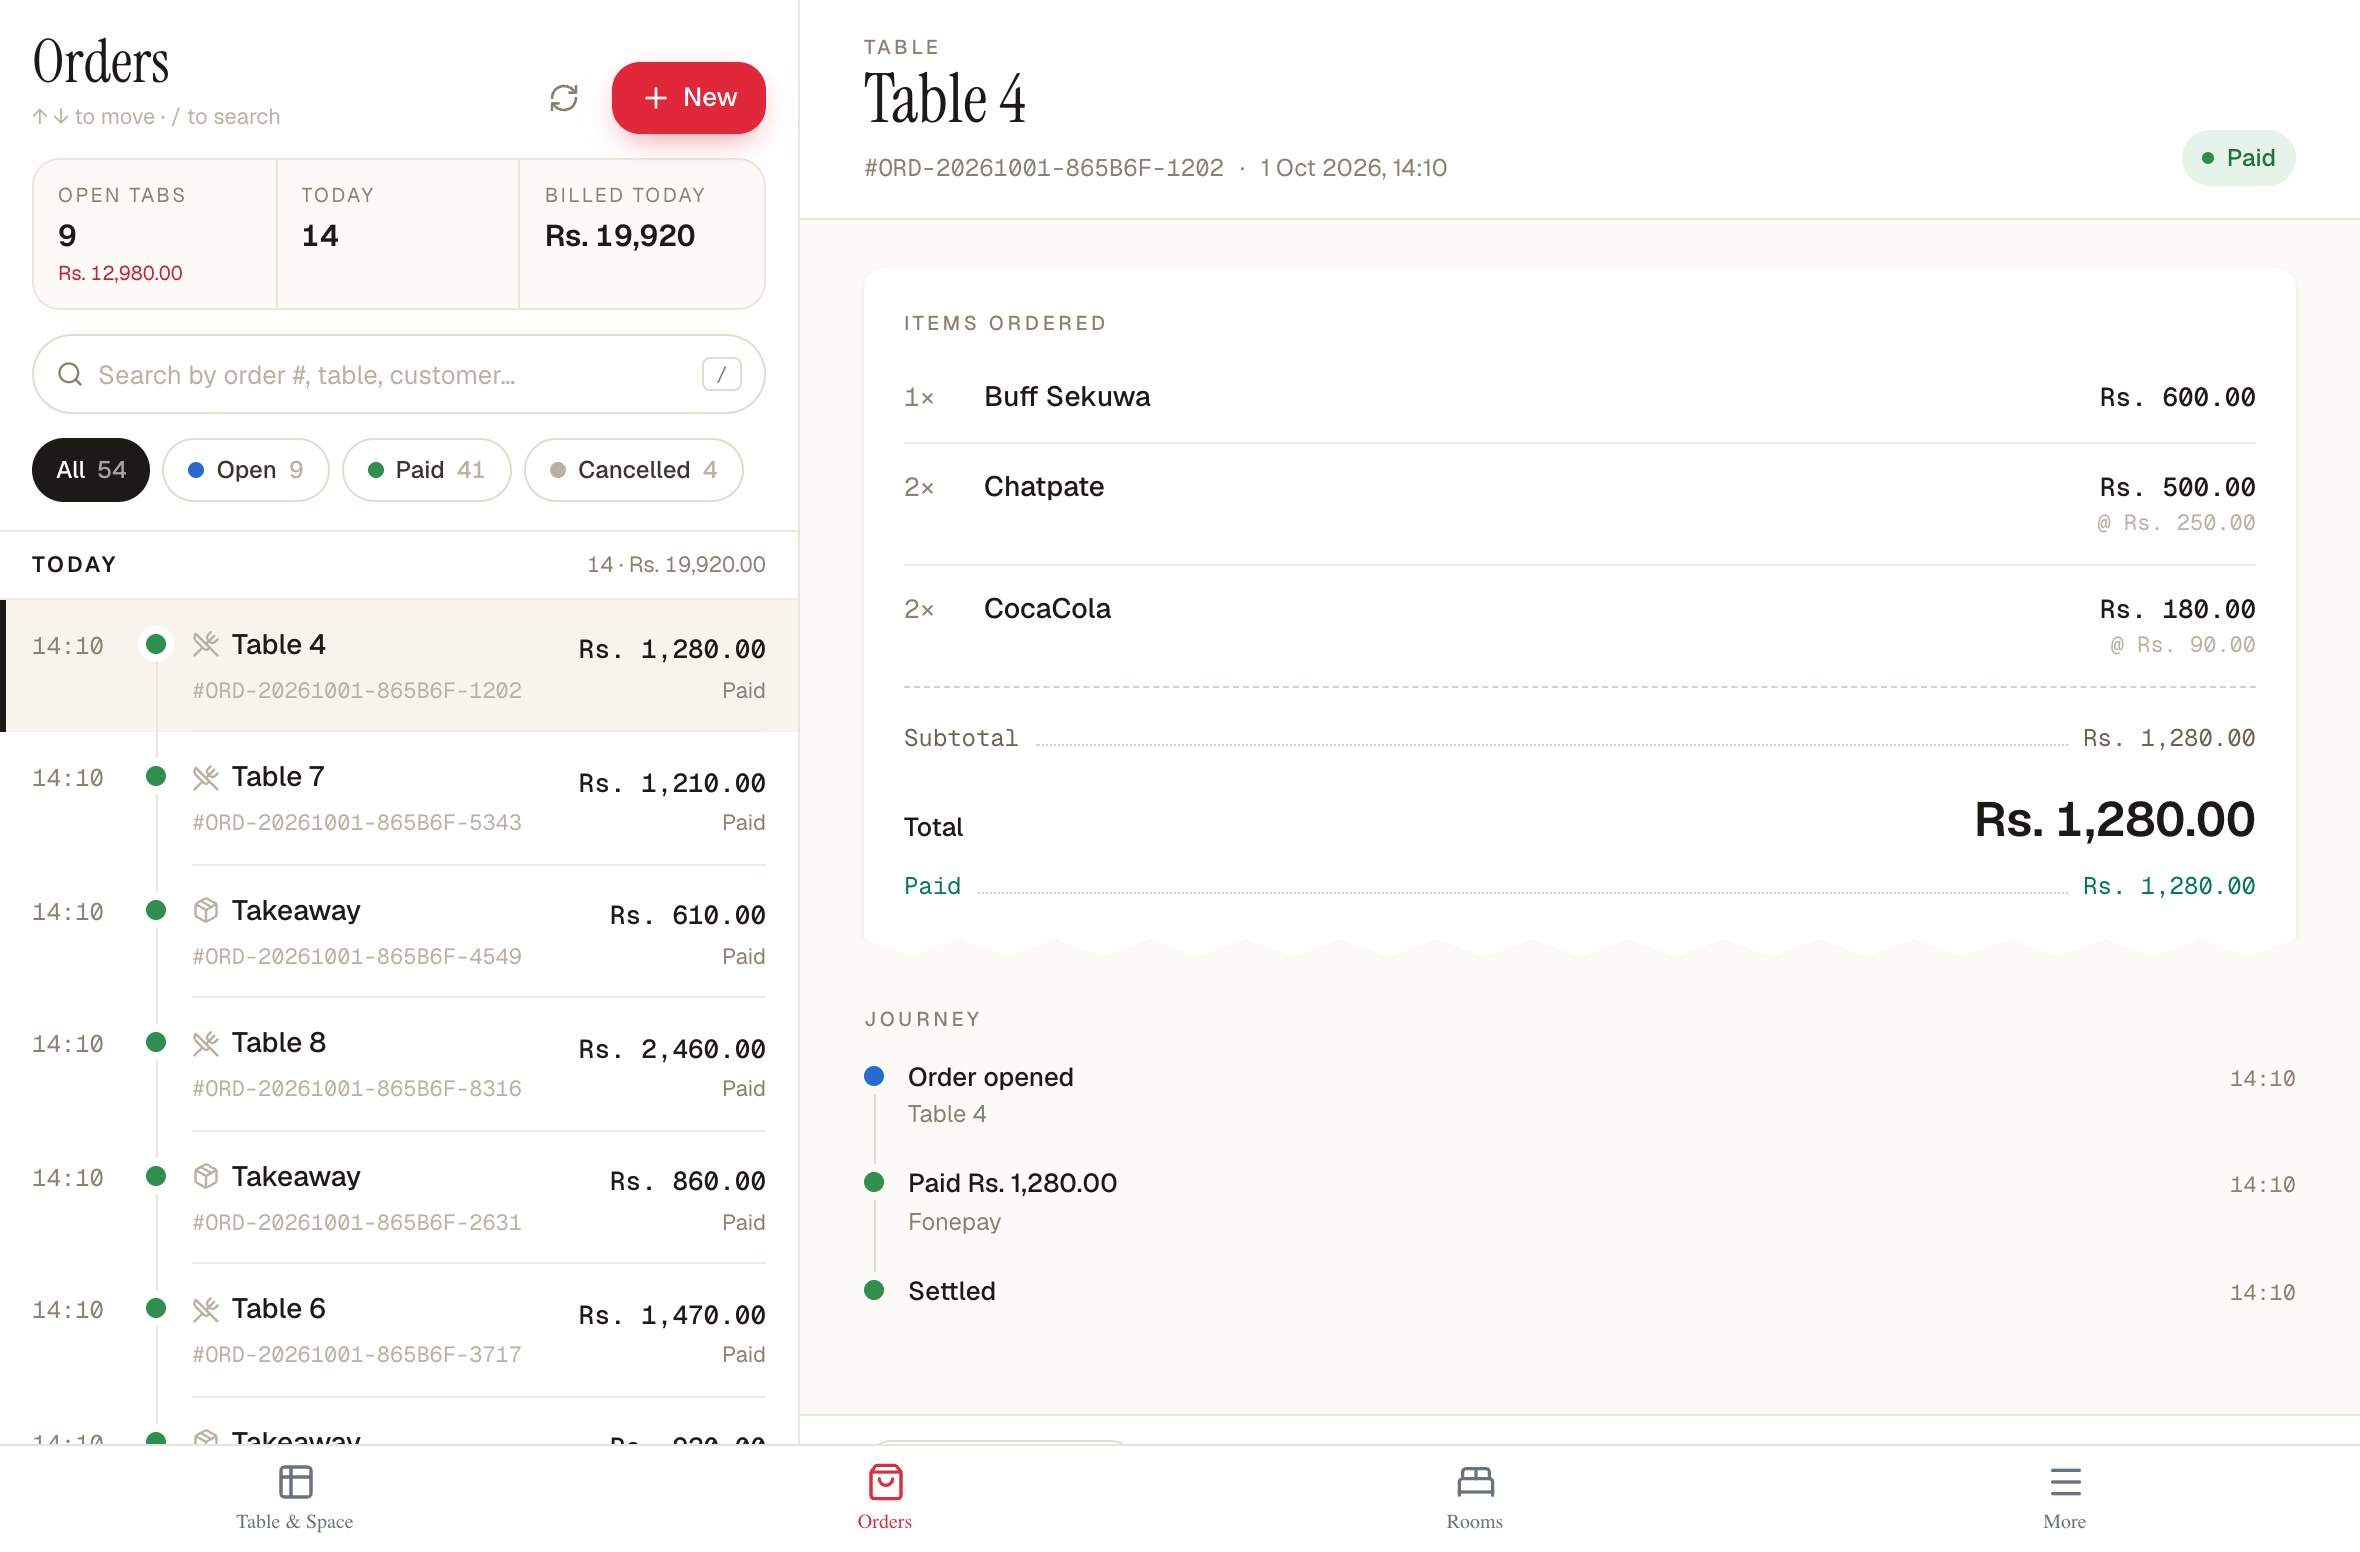Select Table 6 order Rs. 1,470.00
2360x1552 pixels.
pyautogui.click(x=399, y=1331)
